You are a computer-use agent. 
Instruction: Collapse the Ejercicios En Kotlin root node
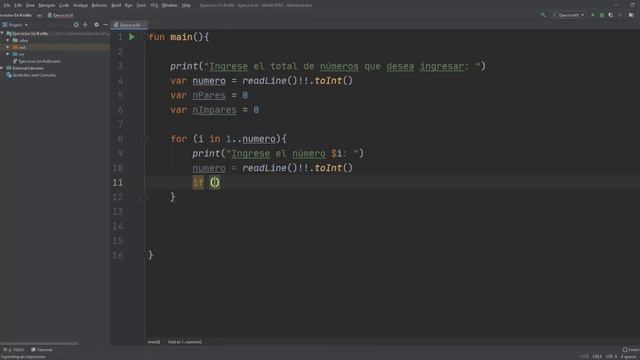[2, 33]
